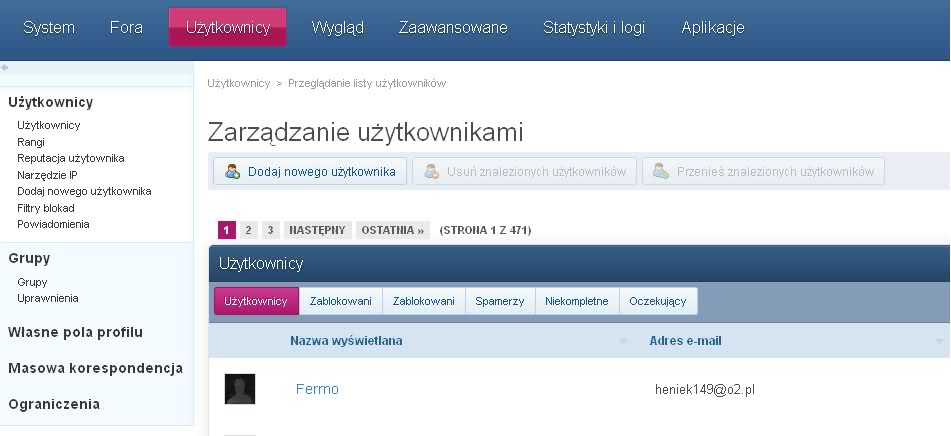Expand 'Własne pola profilu' sidebar section
951x436 pixels.
(x=75, y=332)
